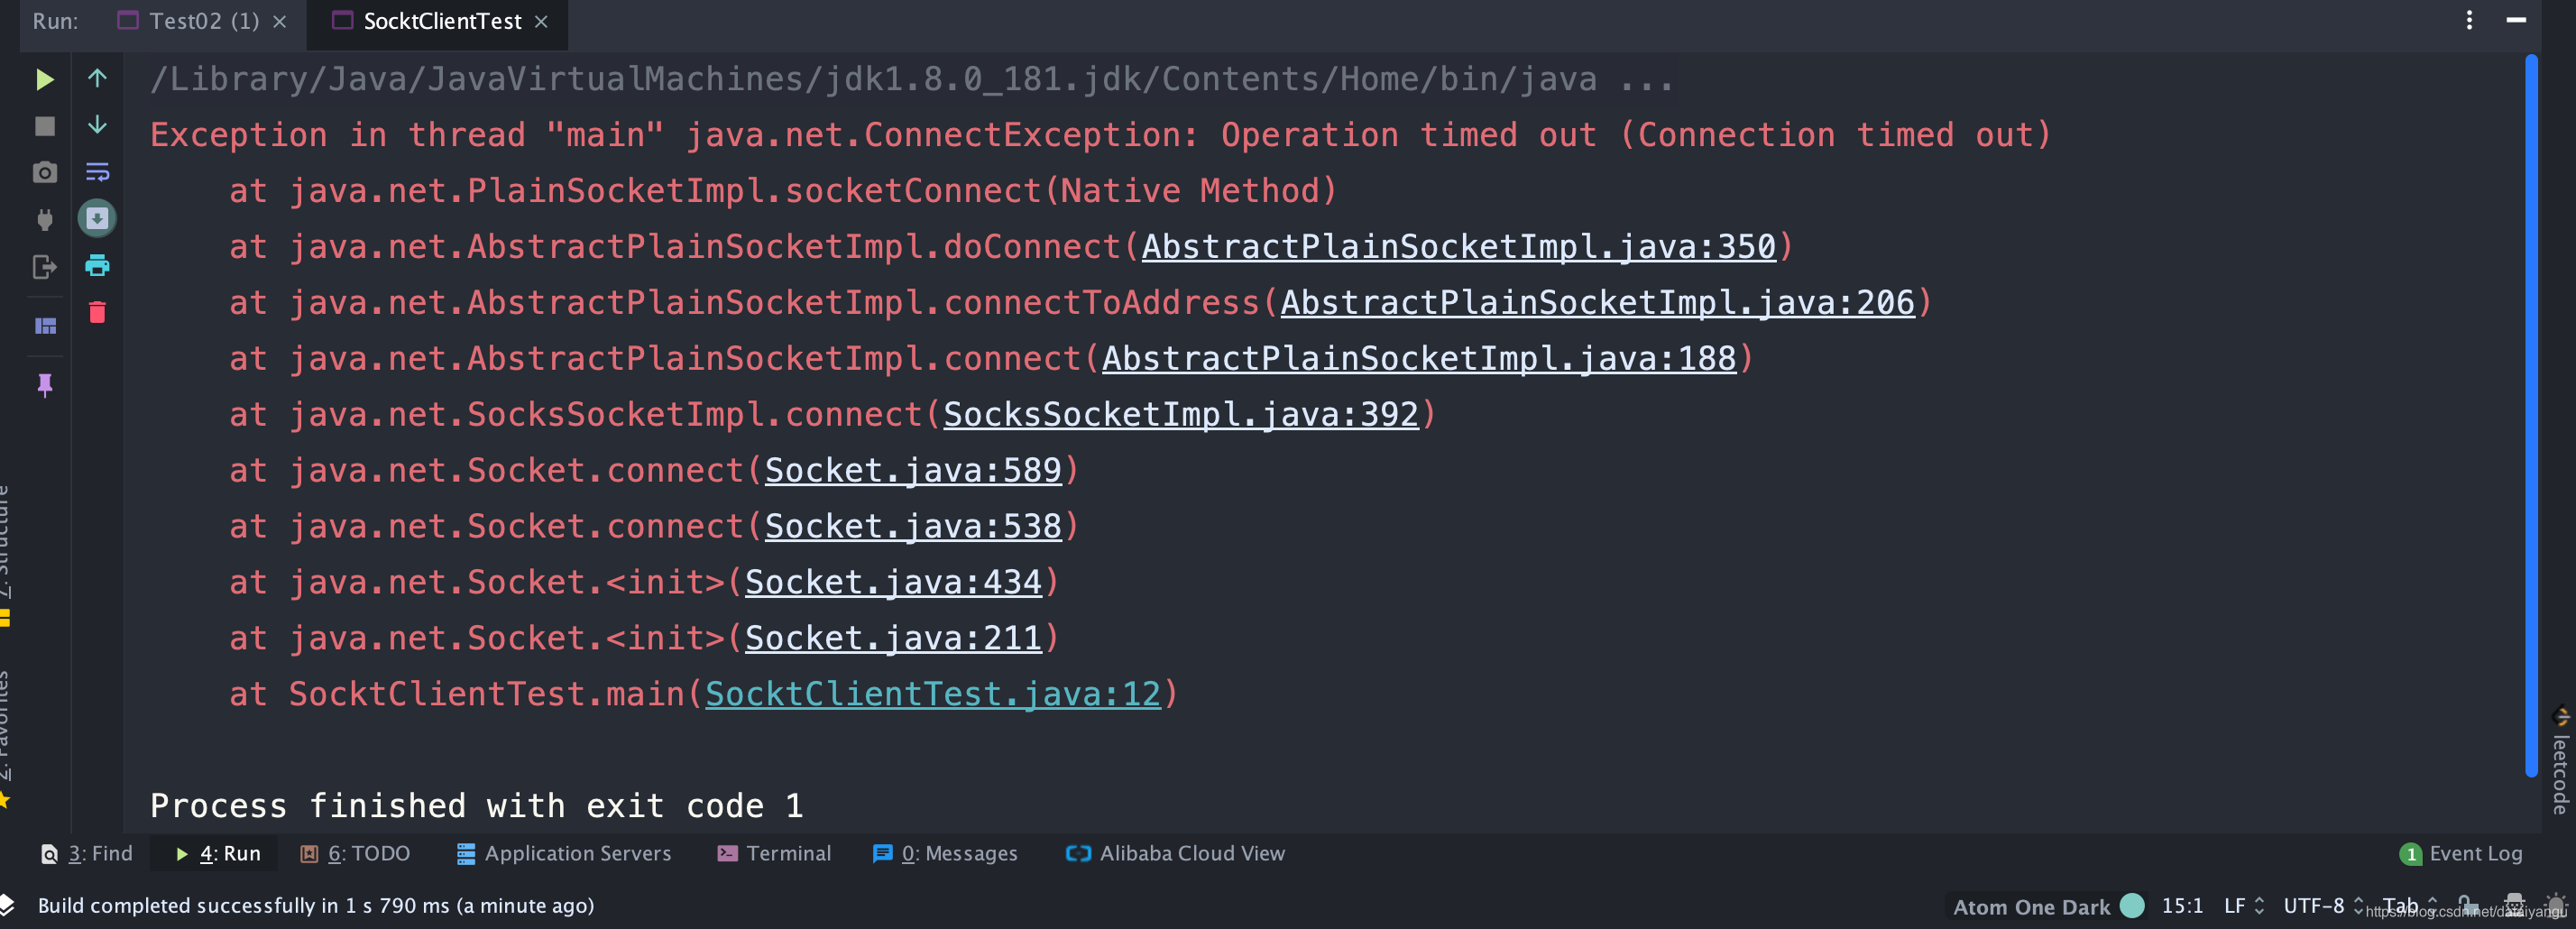
Task: Open the Terminal tool window
Action: point(774,853)
